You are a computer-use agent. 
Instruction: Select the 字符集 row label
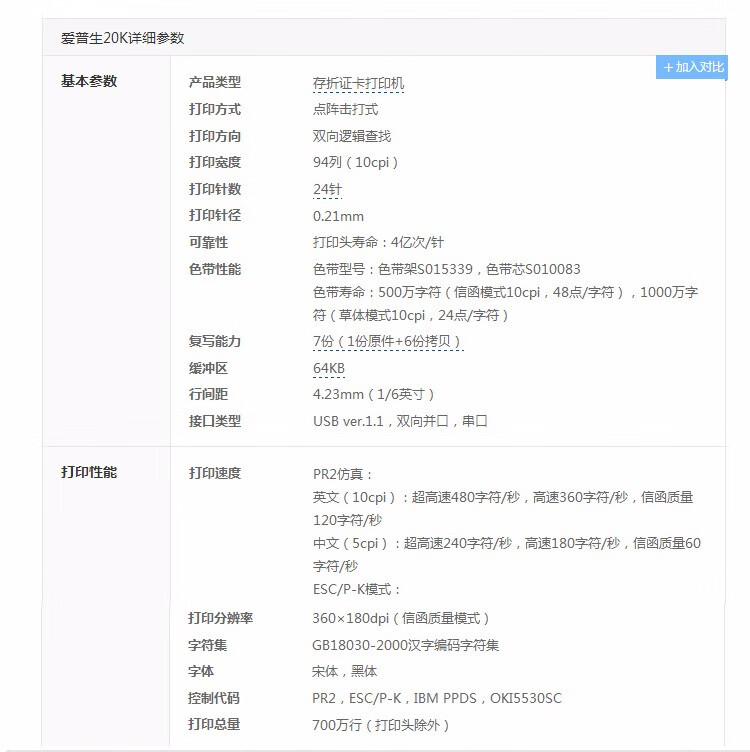[x=207, y=645]
